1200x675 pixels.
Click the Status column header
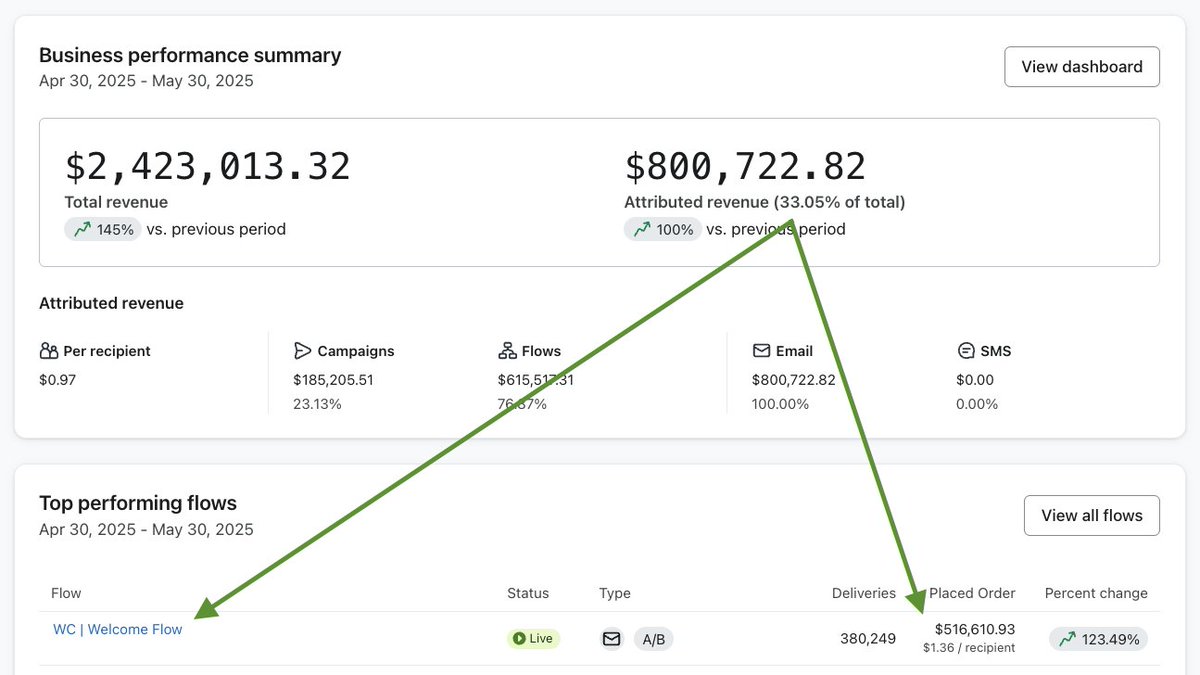pos(528,592)
